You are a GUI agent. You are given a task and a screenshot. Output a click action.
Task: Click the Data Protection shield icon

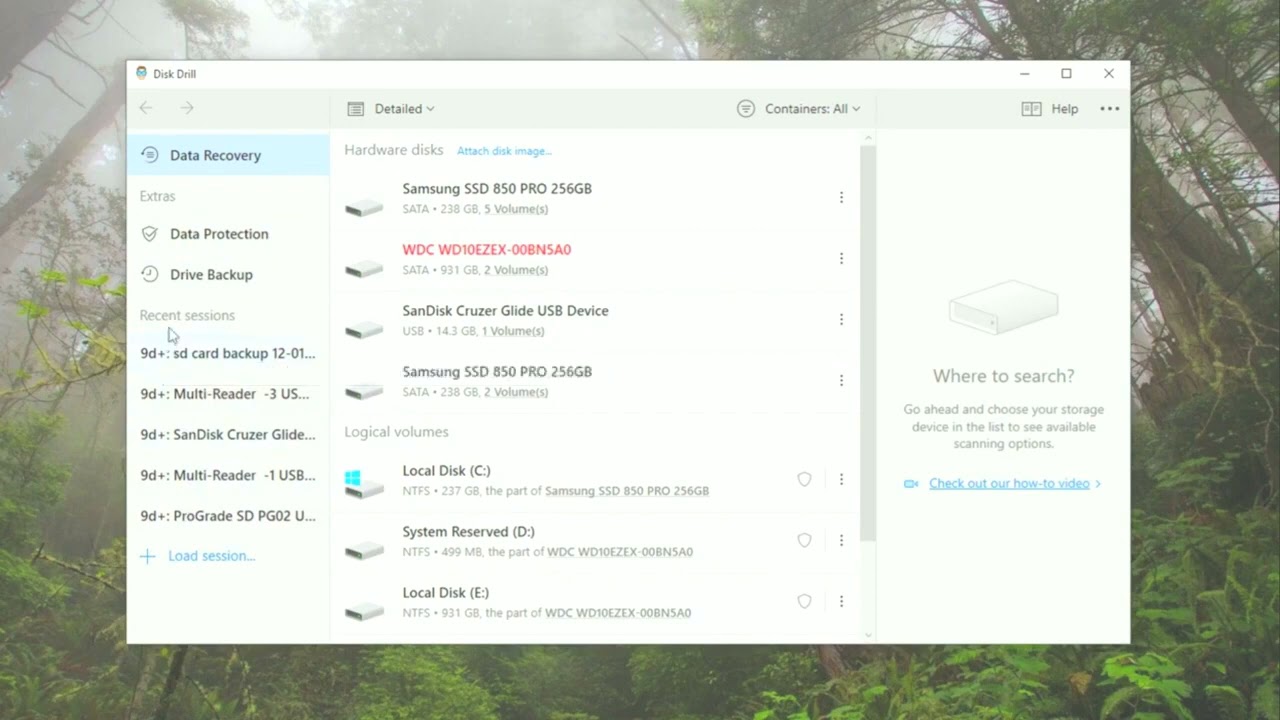point(149,234)
